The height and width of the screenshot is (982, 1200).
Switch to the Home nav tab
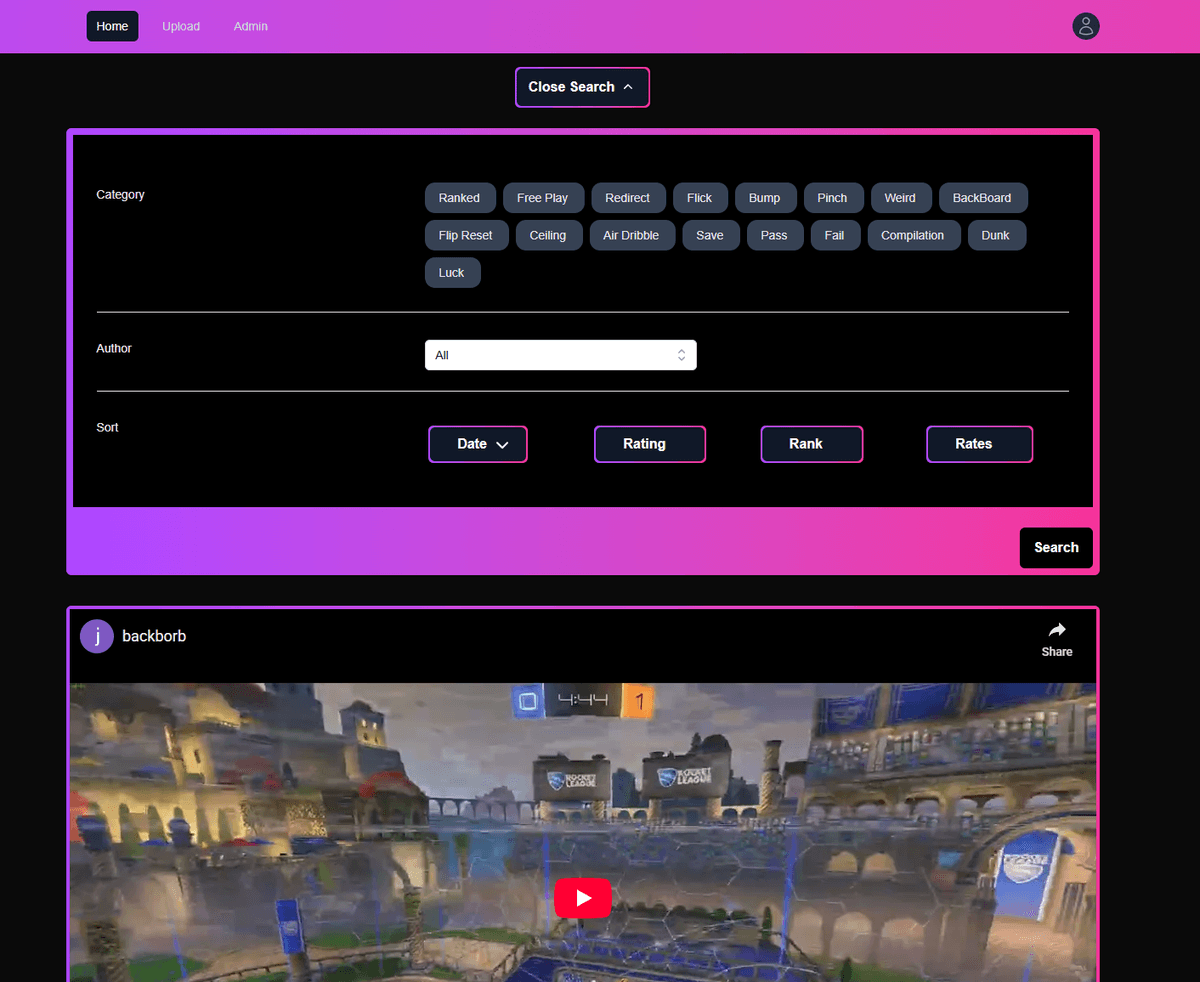[x=112, y=26]
